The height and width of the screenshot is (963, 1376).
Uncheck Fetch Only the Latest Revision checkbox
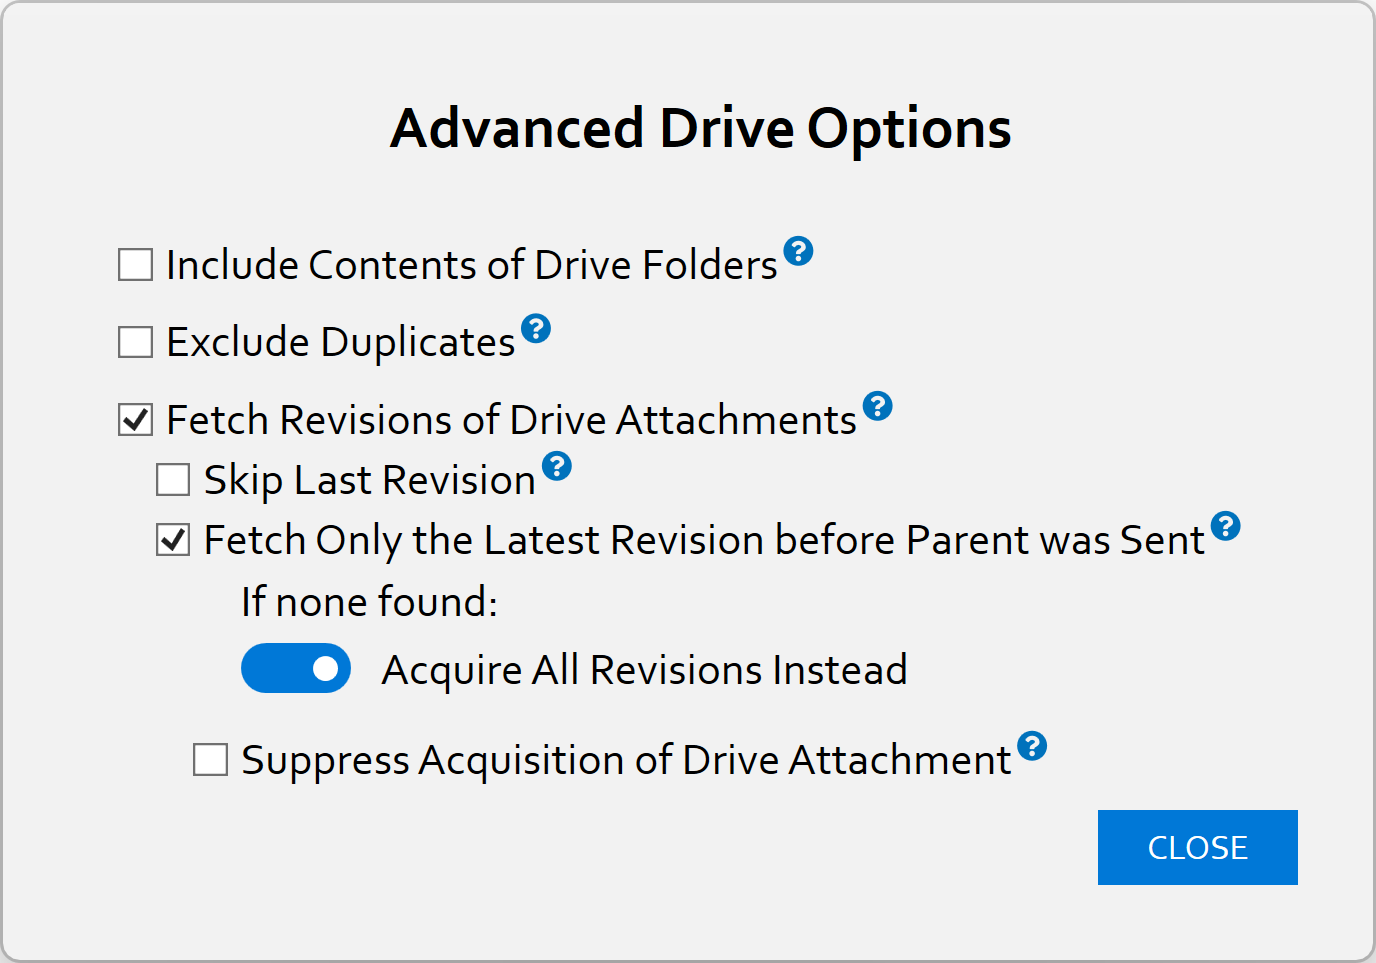point(173,540)
